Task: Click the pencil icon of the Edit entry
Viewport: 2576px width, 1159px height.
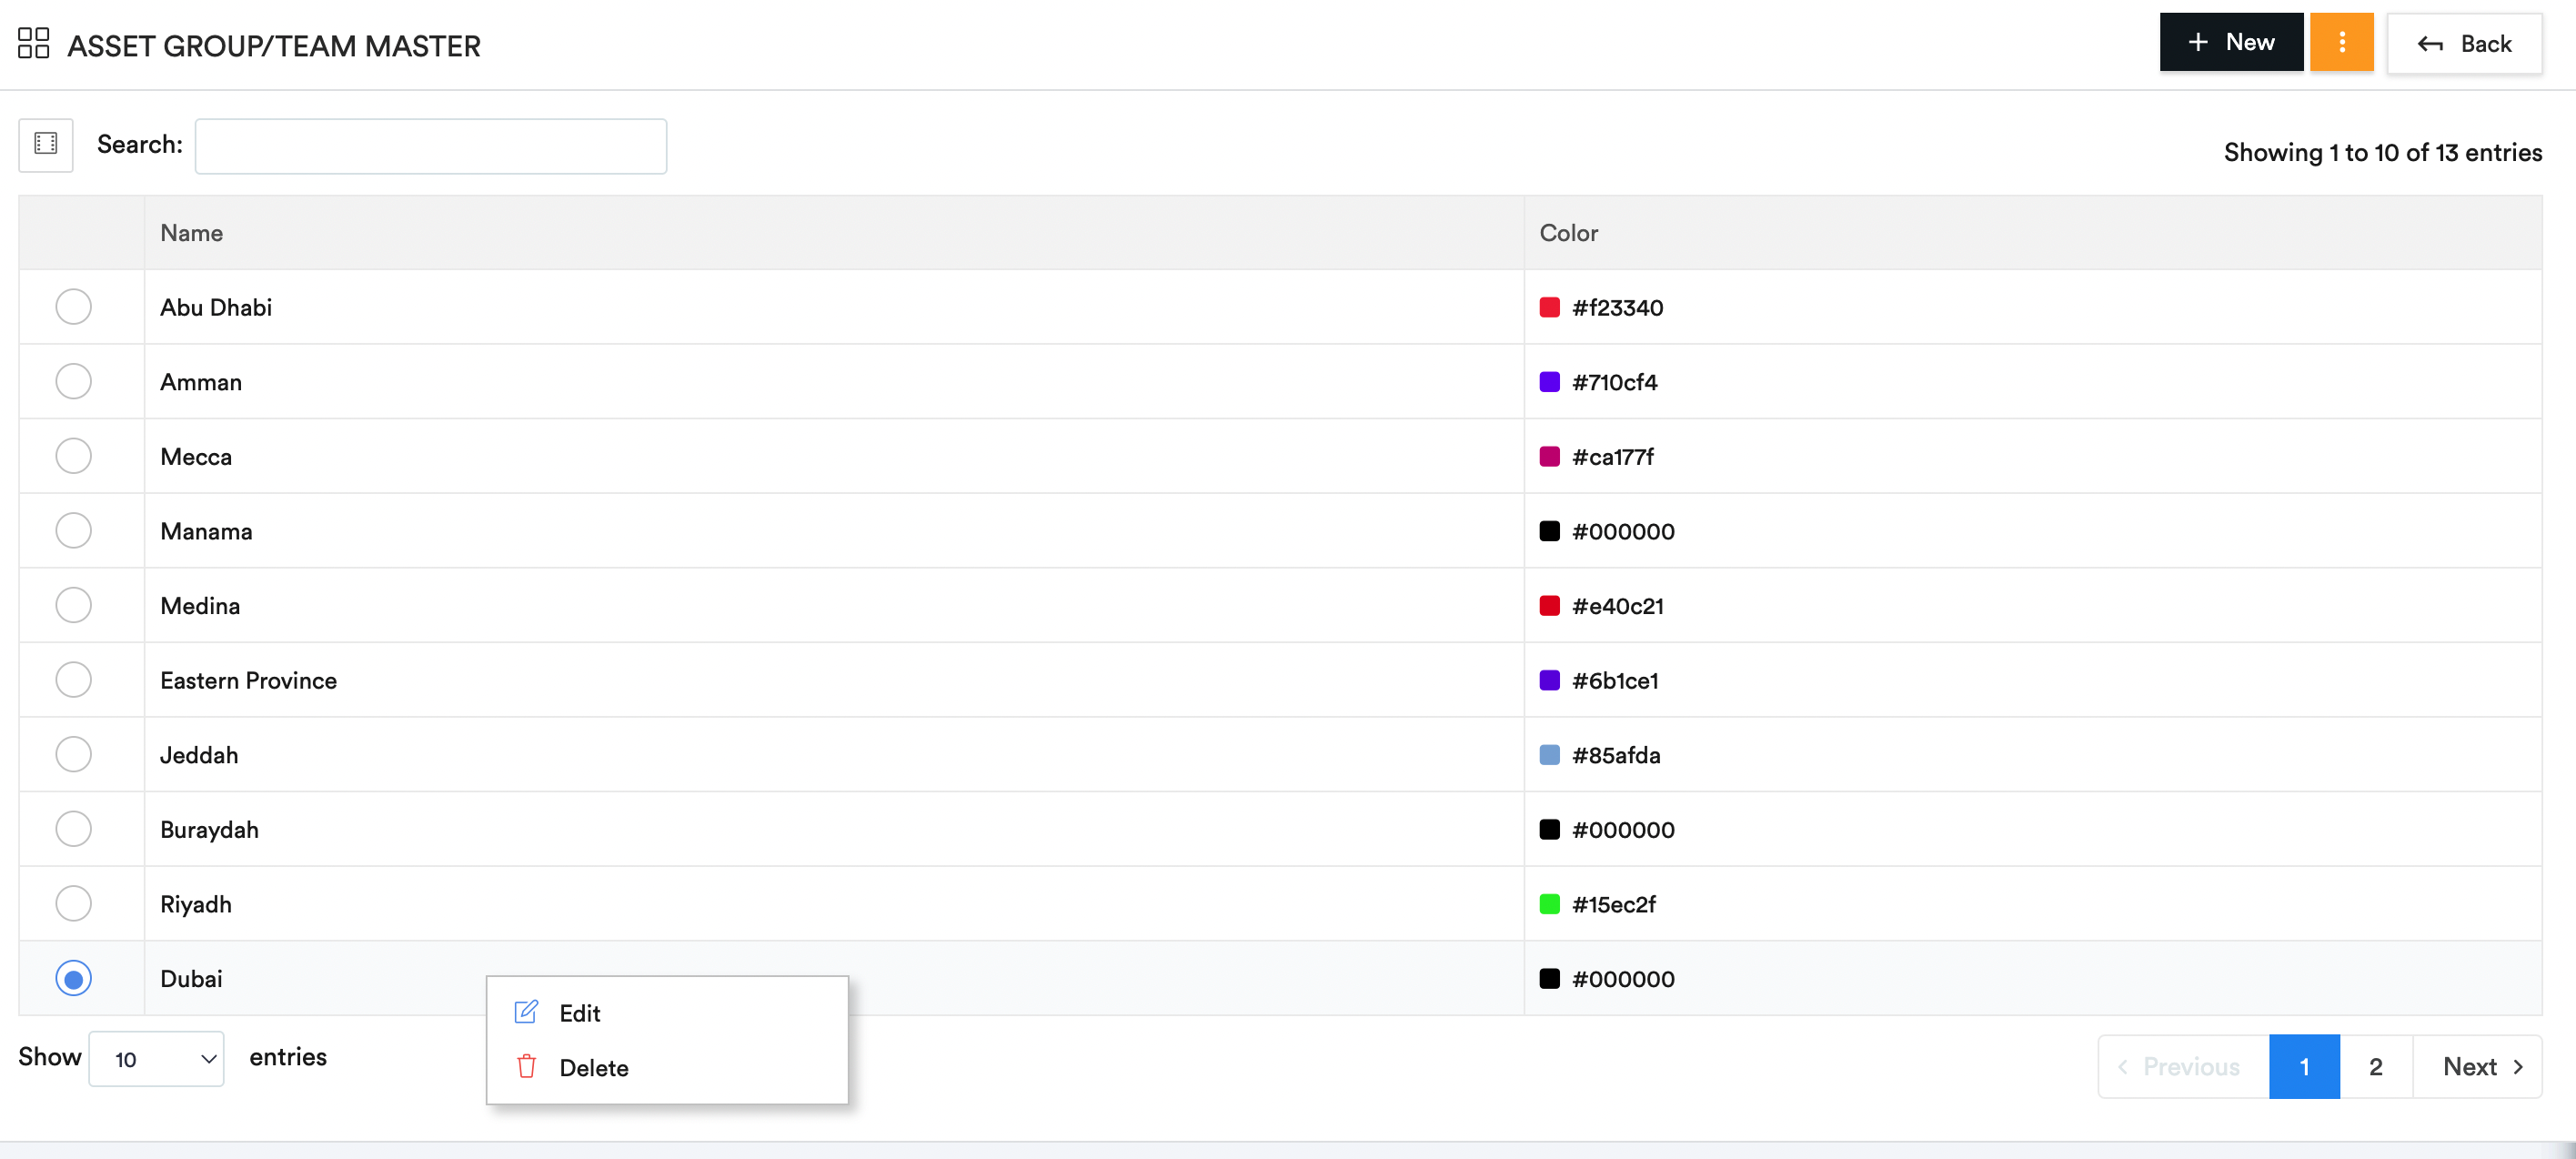Action: (x=526, y=1012)
